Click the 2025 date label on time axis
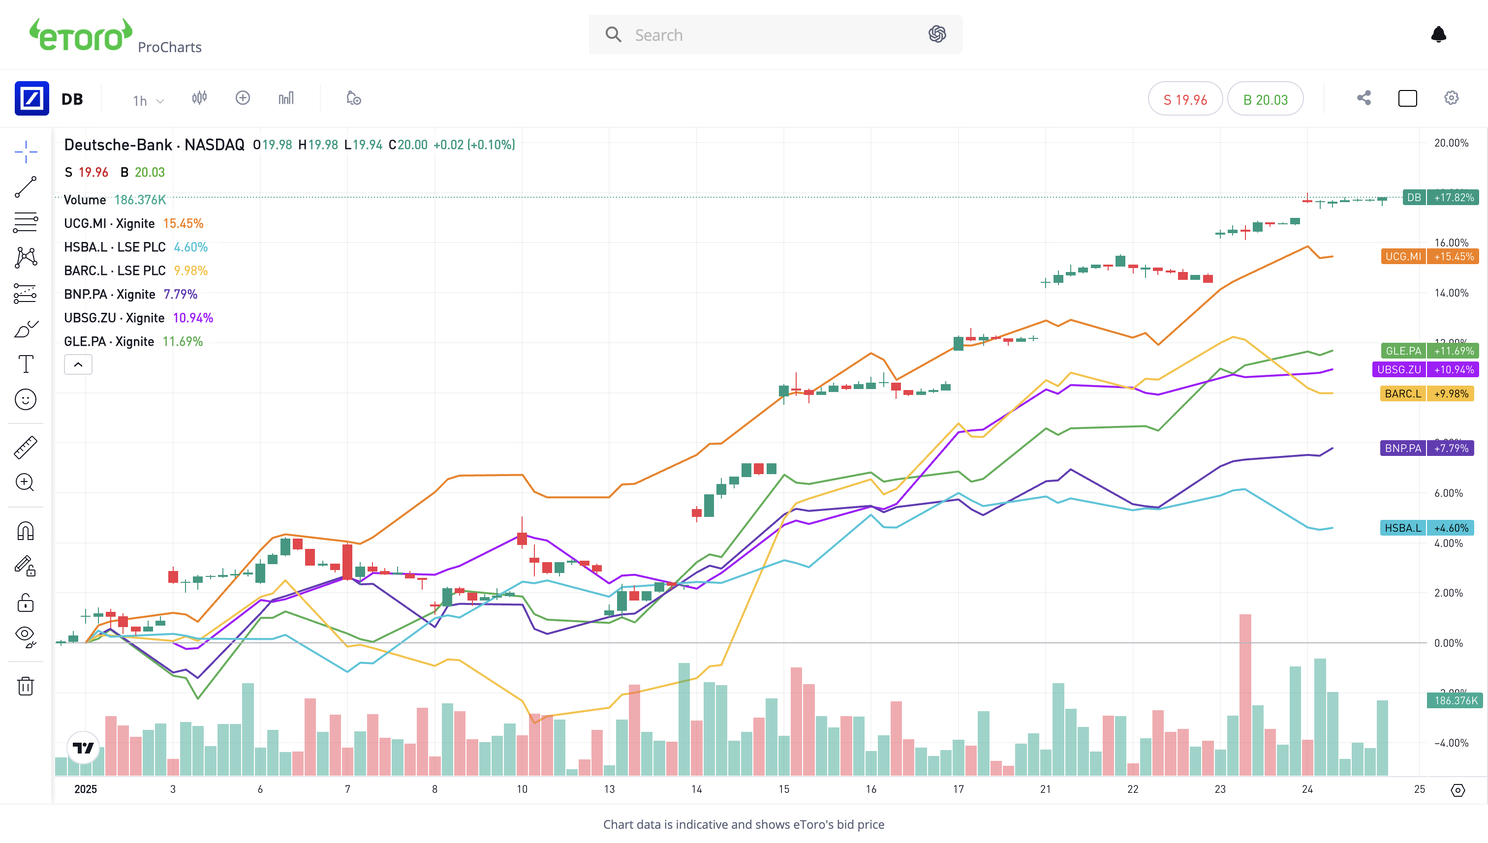 [x=86, y=789]
